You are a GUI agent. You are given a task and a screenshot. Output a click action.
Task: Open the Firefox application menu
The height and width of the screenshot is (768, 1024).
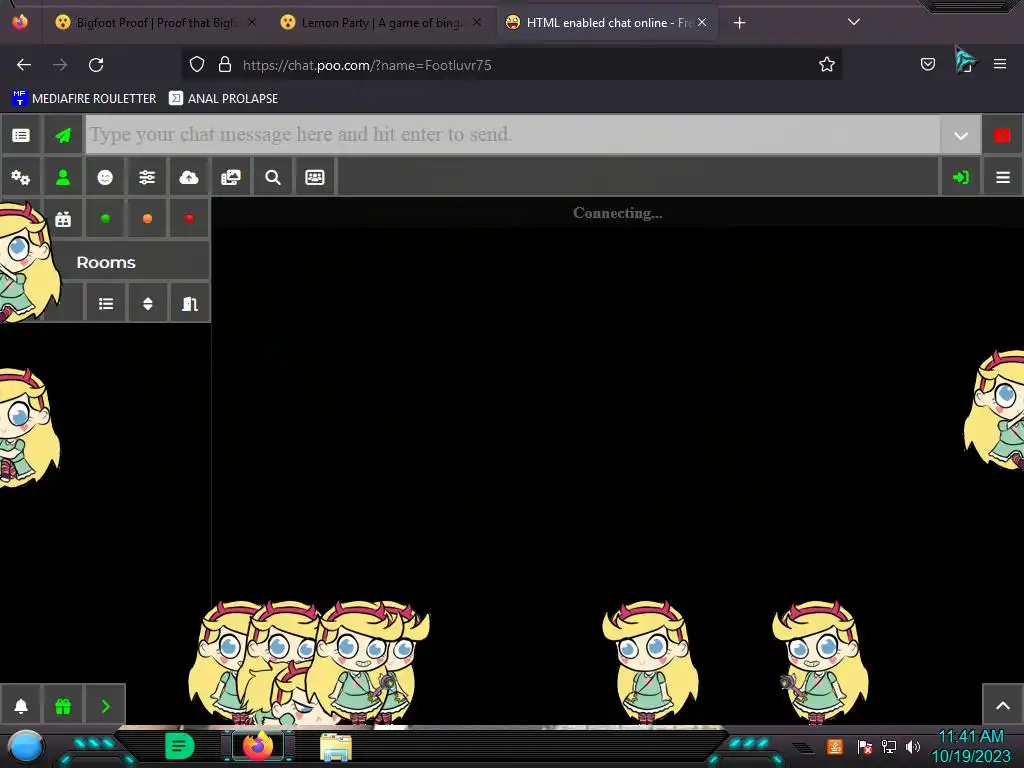click(x=1000, y=64)
